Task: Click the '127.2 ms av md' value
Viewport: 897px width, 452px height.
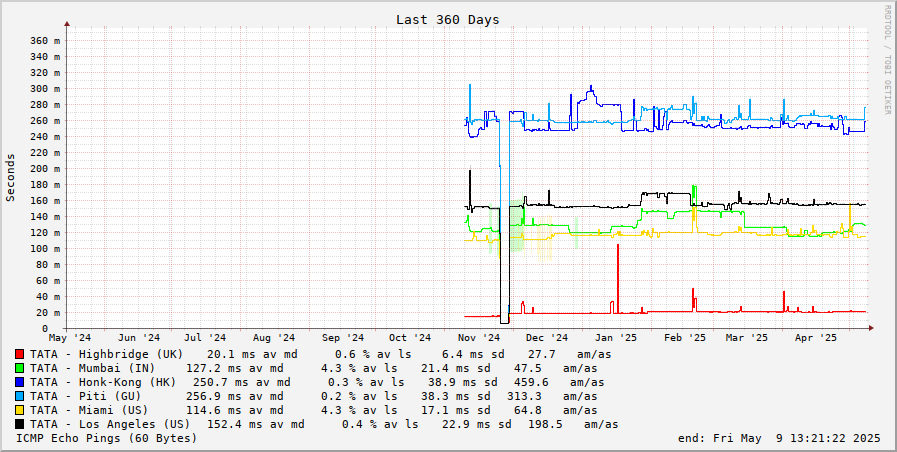Action: click(x=235, y=368)
